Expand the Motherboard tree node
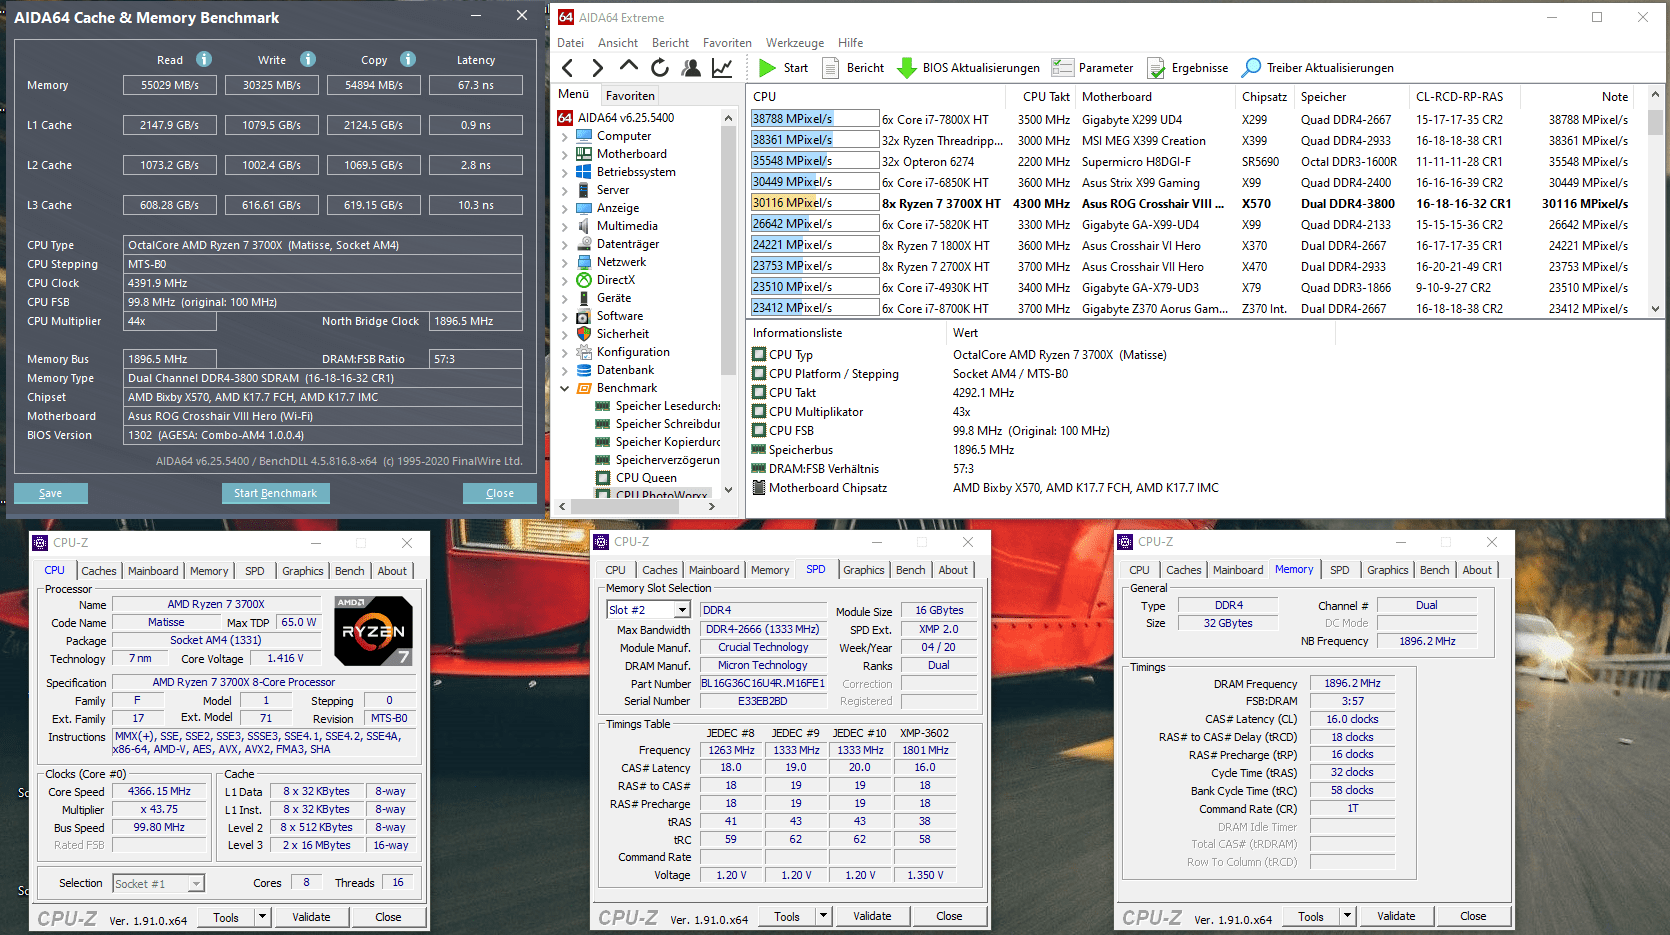 coord(565,154)
